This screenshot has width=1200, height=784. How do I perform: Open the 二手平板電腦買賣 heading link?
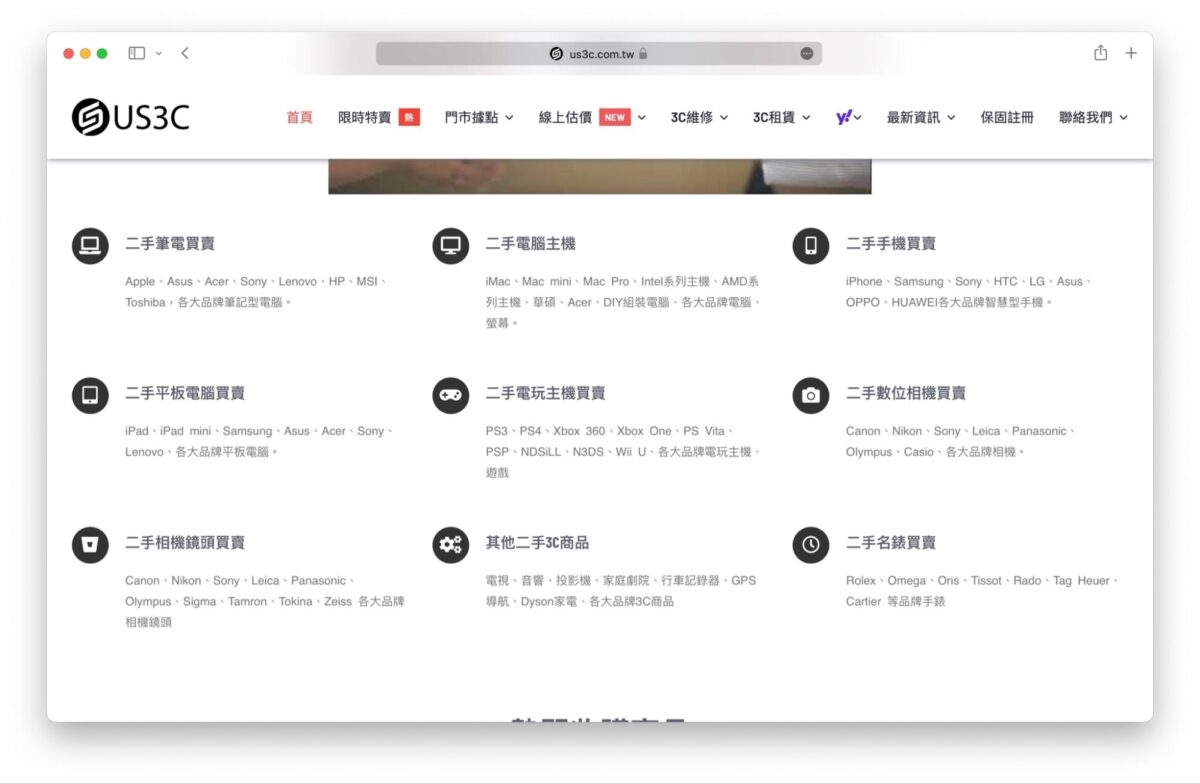point(185,393)
